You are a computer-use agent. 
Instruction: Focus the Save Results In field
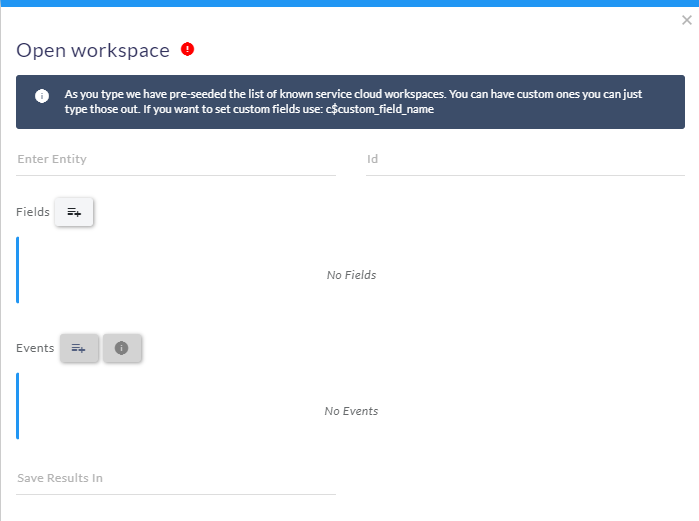point(176,479)
